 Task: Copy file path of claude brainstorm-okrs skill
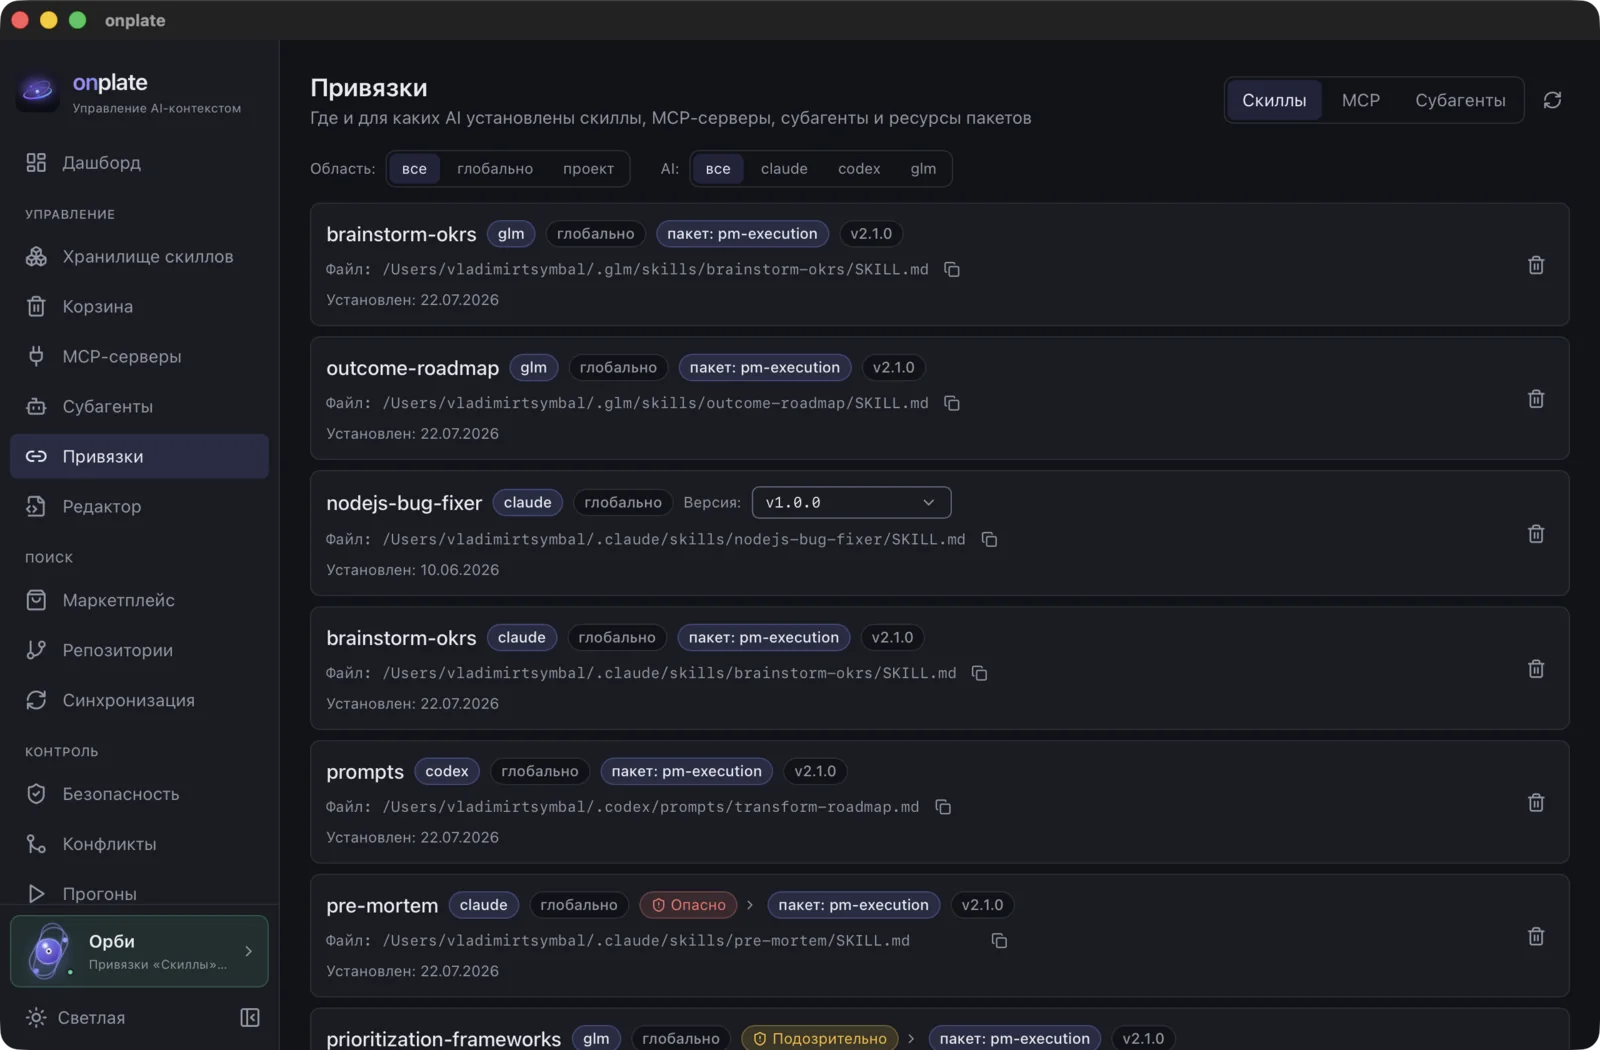click(x=980, y=674)
